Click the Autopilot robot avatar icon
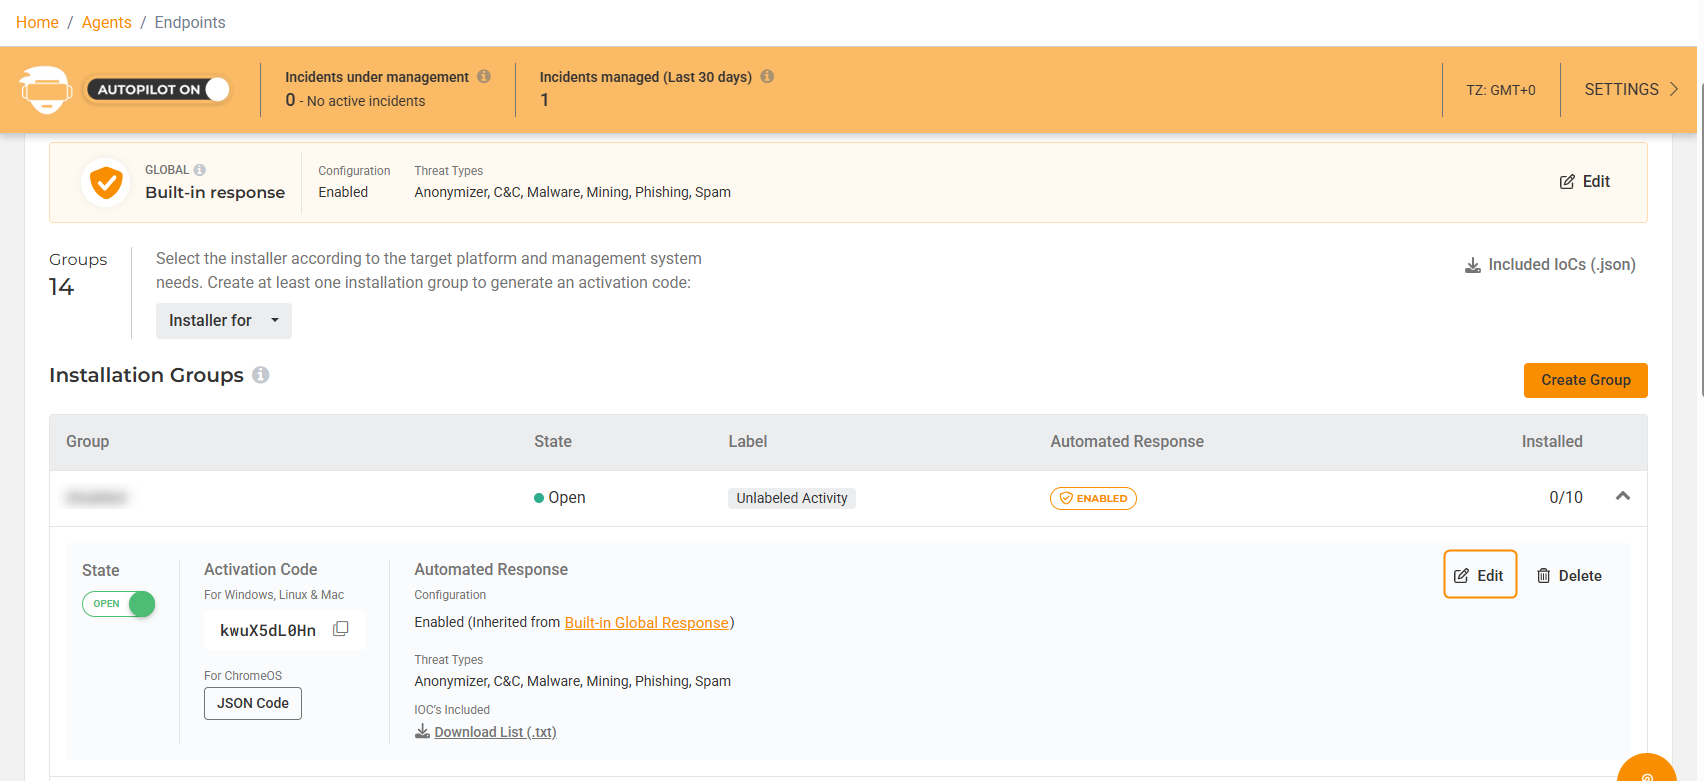Viewport: 1704px width, 781px height. click(46, 90)
